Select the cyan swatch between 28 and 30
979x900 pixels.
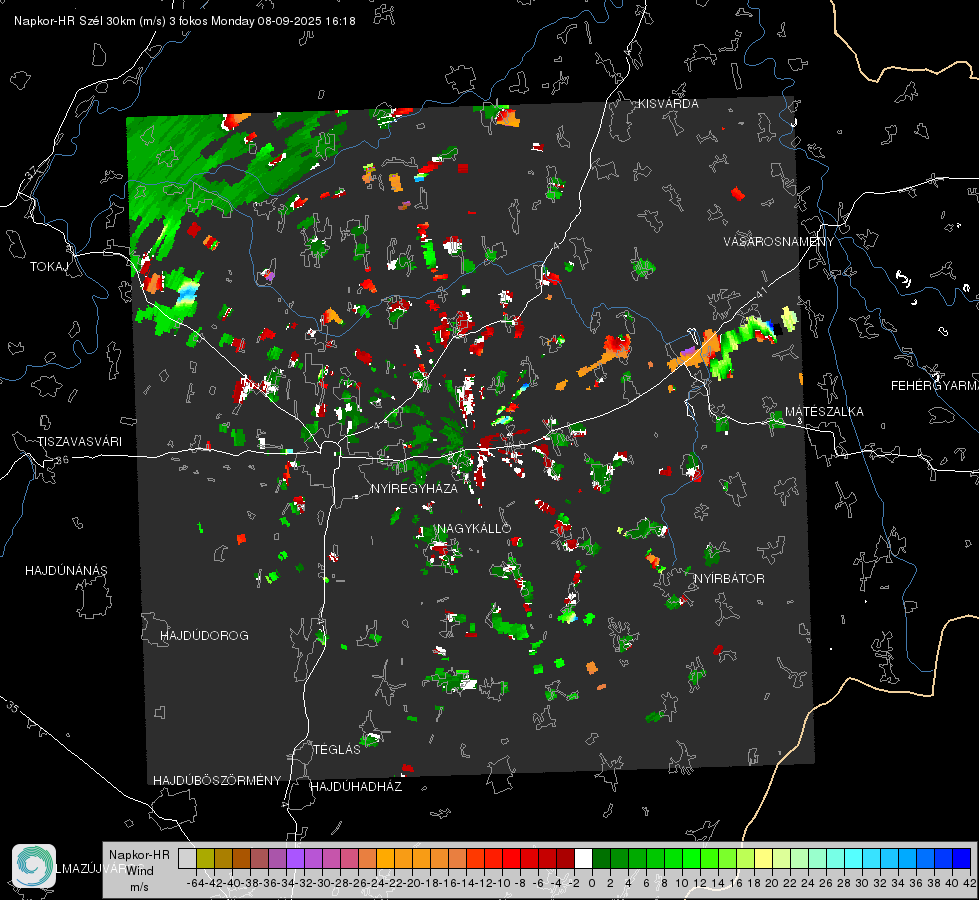853,858
